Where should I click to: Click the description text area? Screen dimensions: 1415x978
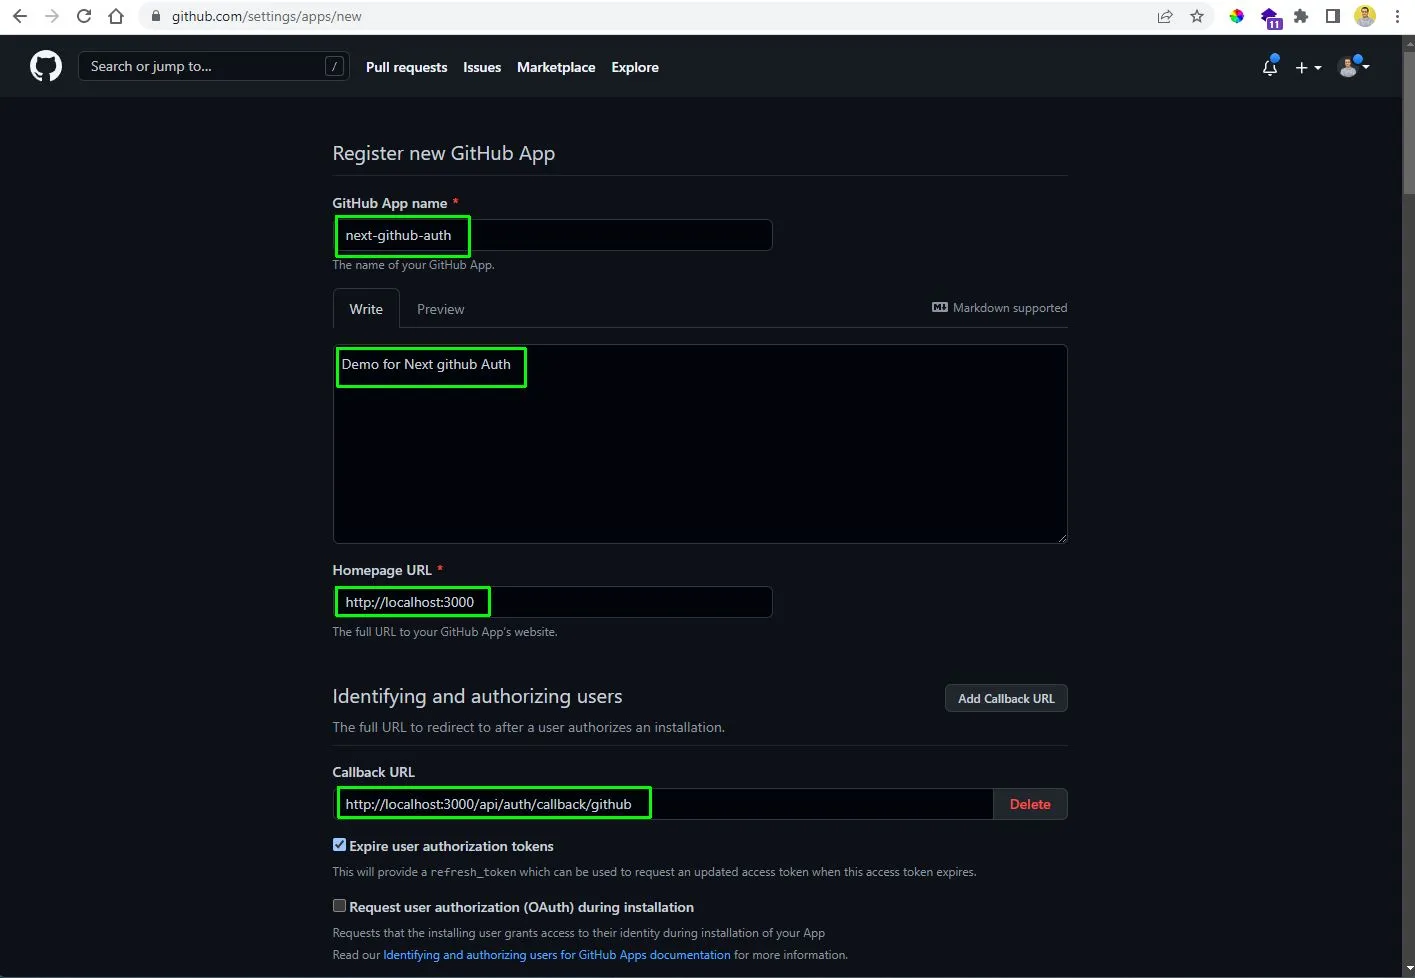[700, 444]
